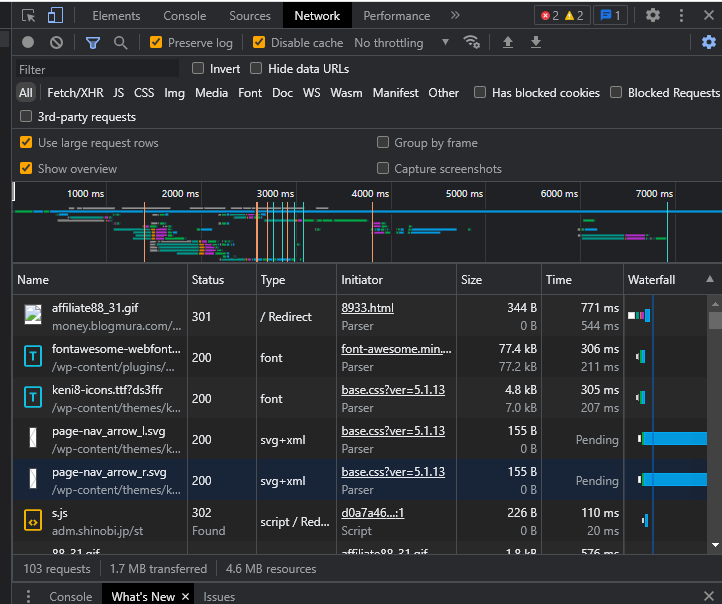
Task: Enable Capture screenshots checkbox
Action: tap(383, 168)
